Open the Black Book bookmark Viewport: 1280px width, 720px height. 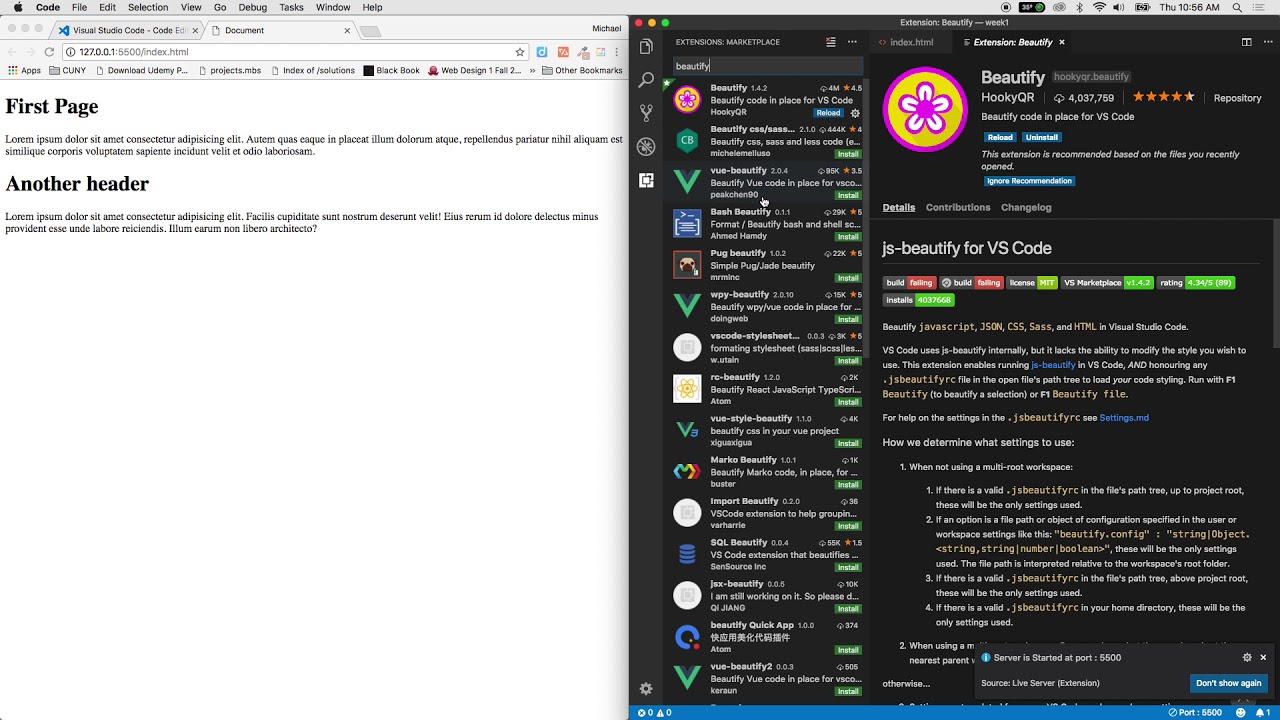(x=391, y=71)
